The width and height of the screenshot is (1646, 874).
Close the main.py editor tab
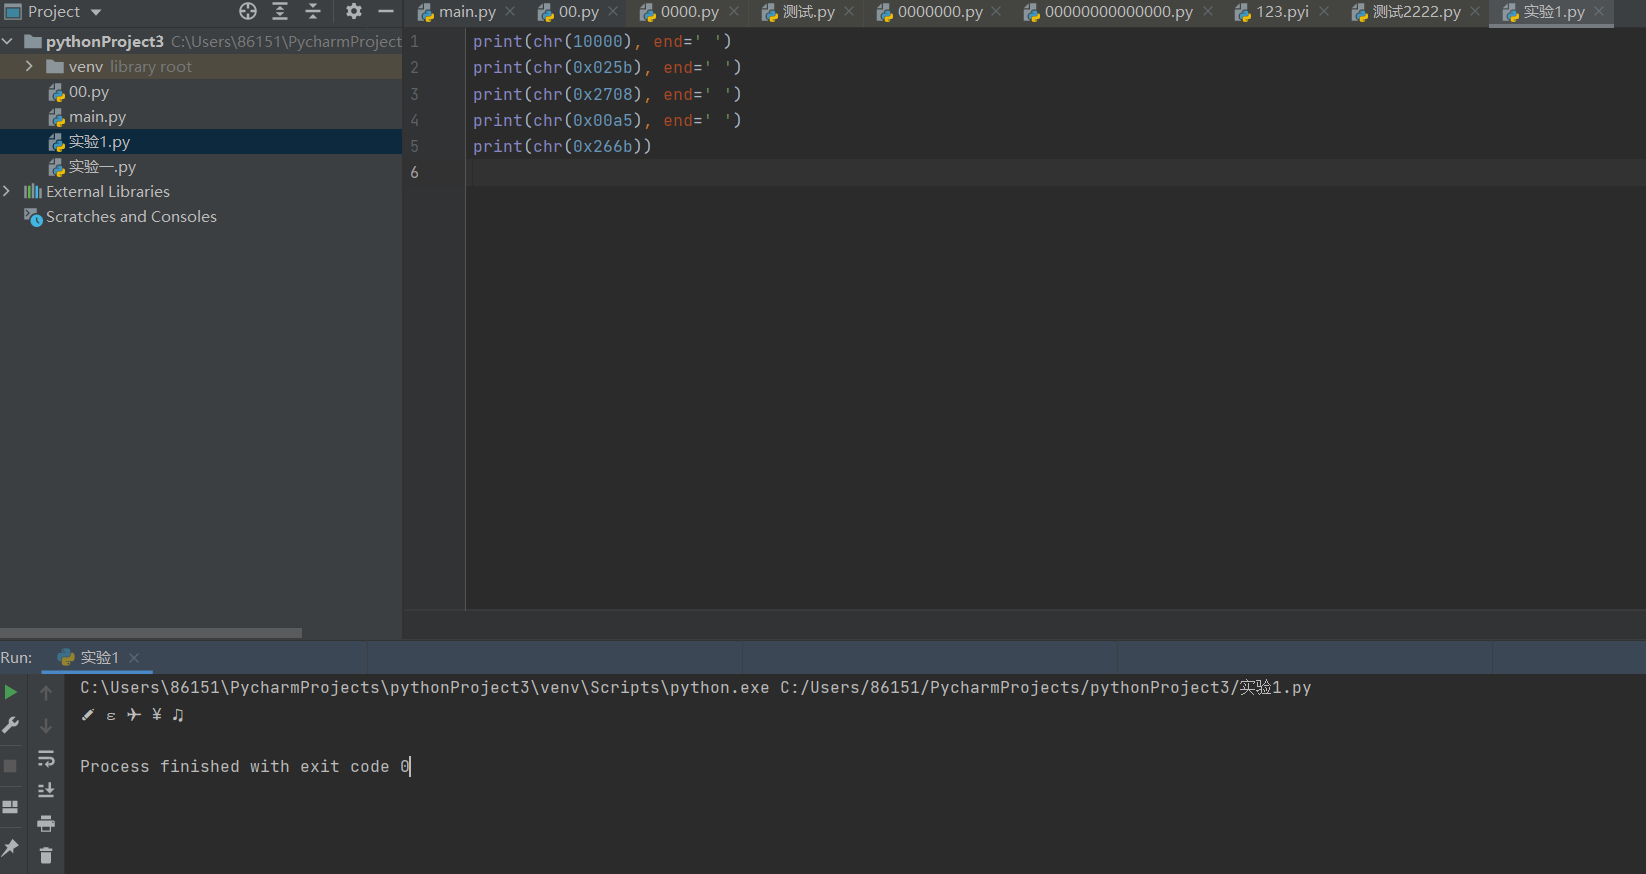click(510, 12)
